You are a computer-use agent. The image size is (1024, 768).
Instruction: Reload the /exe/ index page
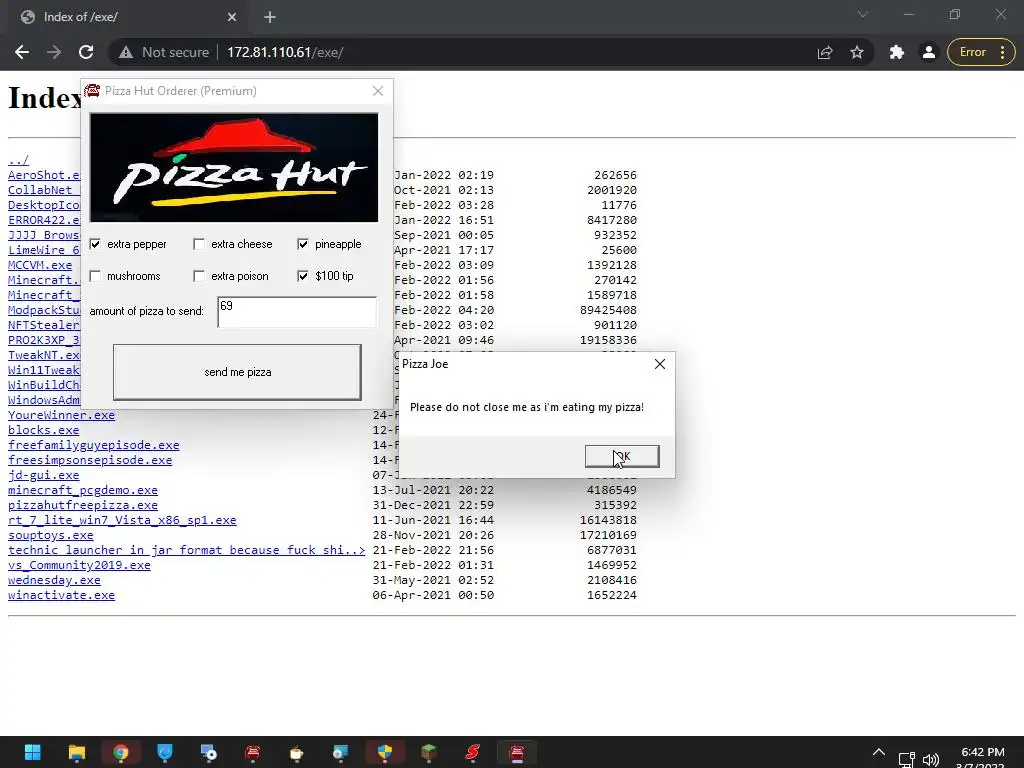[86, 52]
